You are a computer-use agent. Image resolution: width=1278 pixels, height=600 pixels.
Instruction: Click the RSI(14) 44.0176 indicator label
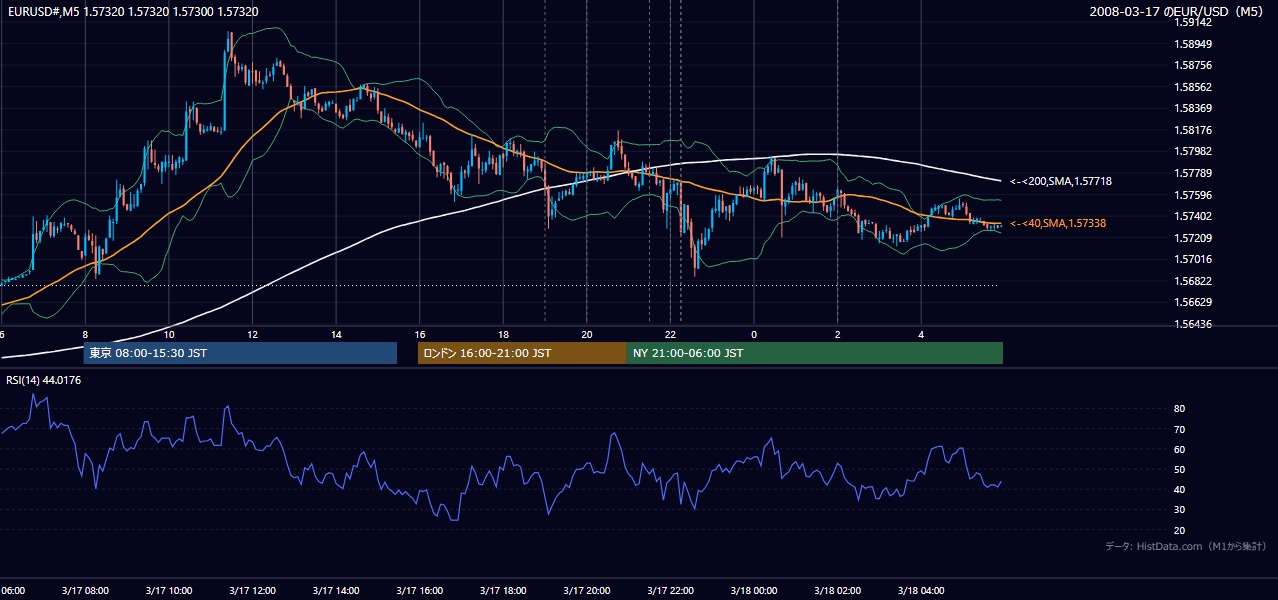point(43,380)
